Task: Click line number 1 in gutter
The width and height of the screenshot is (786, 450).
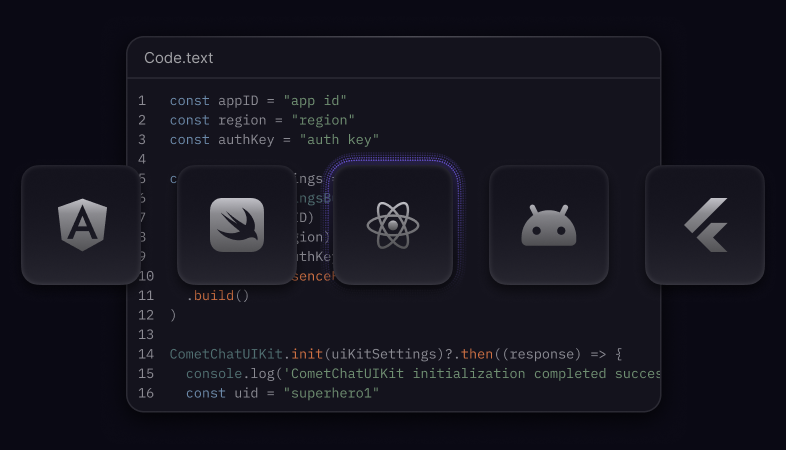Action: tap(142, 101)
